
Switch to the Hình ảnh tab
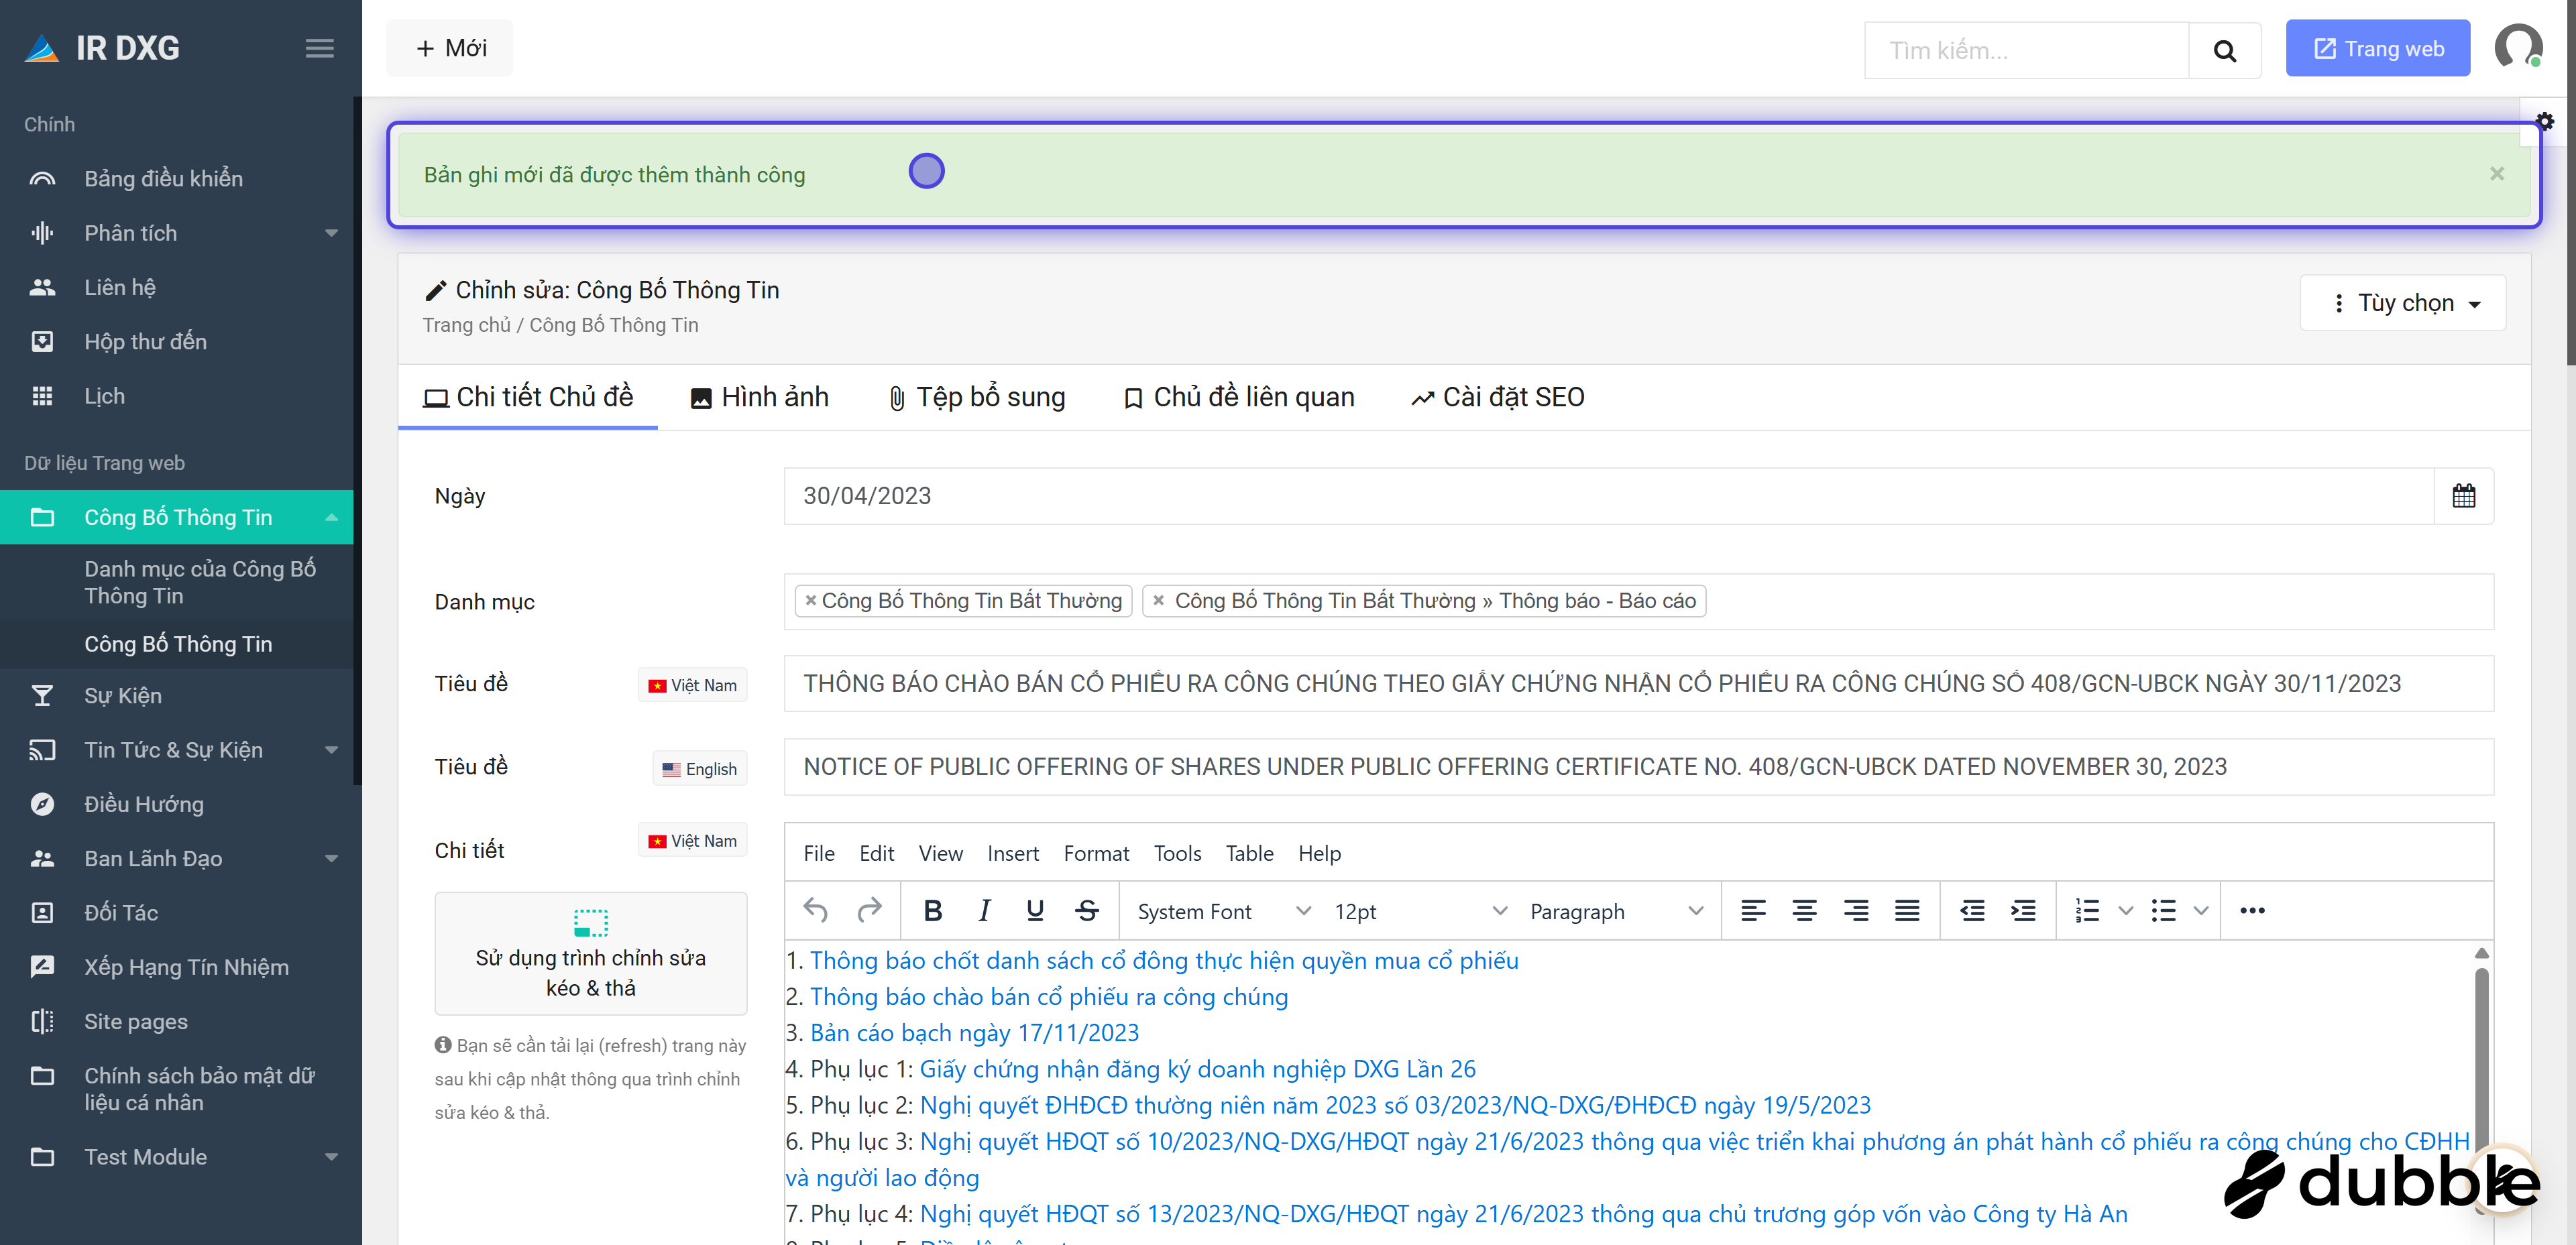(760, 397)
